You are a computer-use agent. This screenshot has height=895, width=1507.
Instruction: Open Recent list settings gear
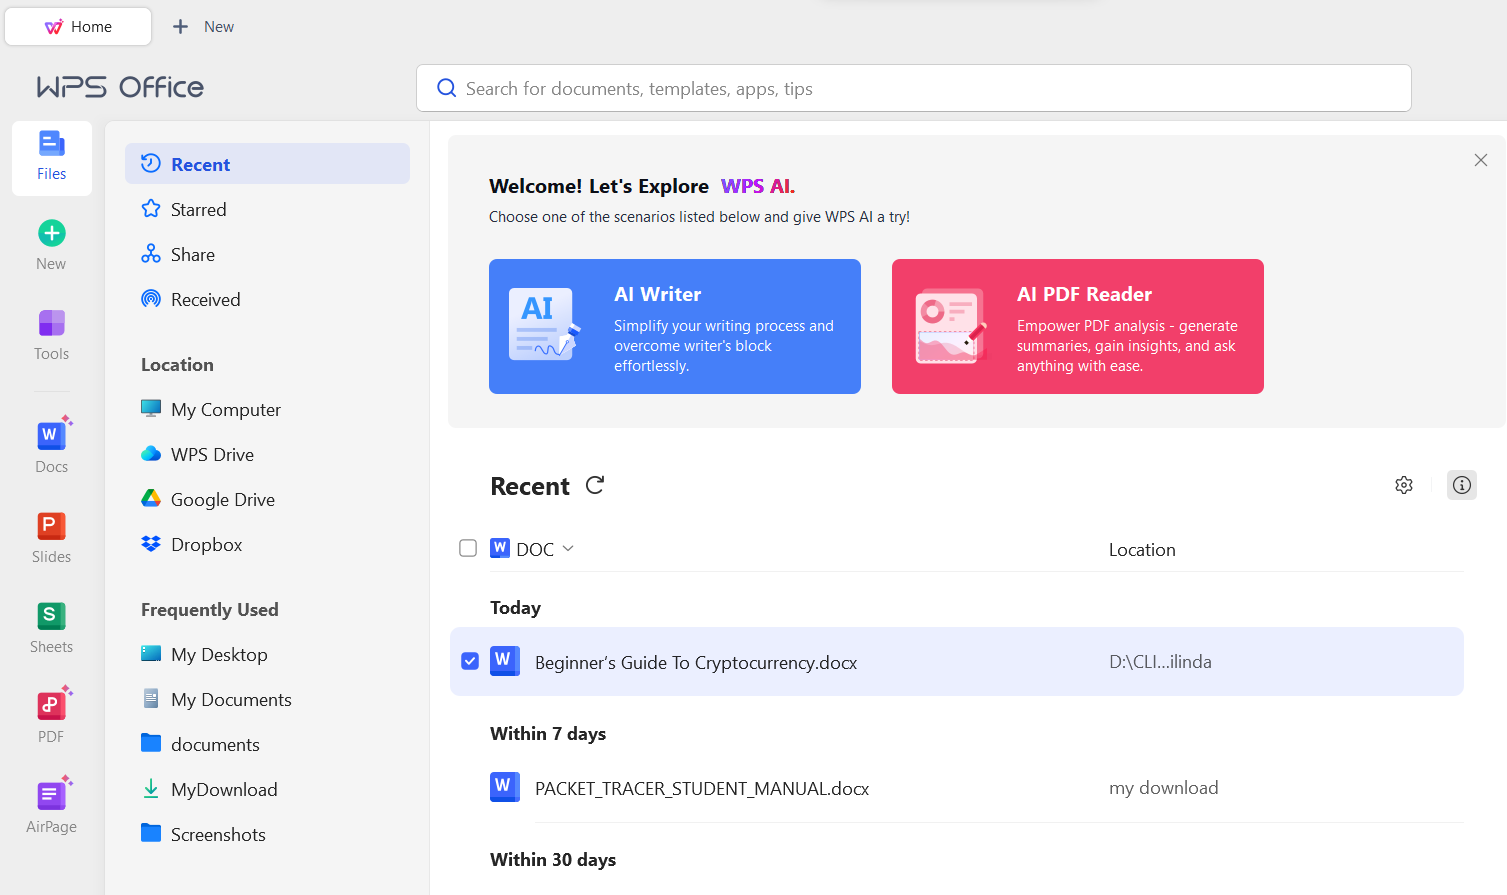click(x=1403, y=485)
